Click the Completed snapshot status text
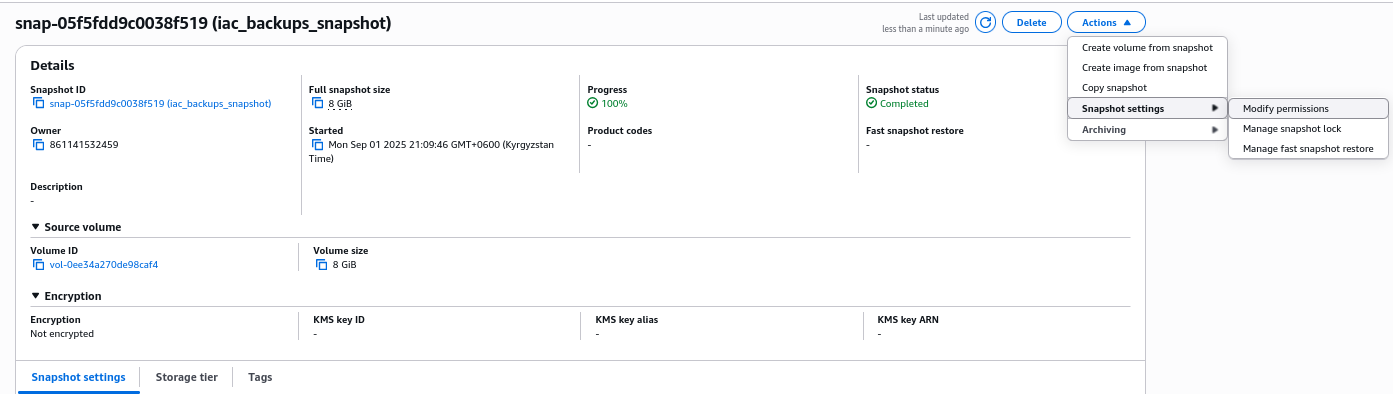 (904, 103)
